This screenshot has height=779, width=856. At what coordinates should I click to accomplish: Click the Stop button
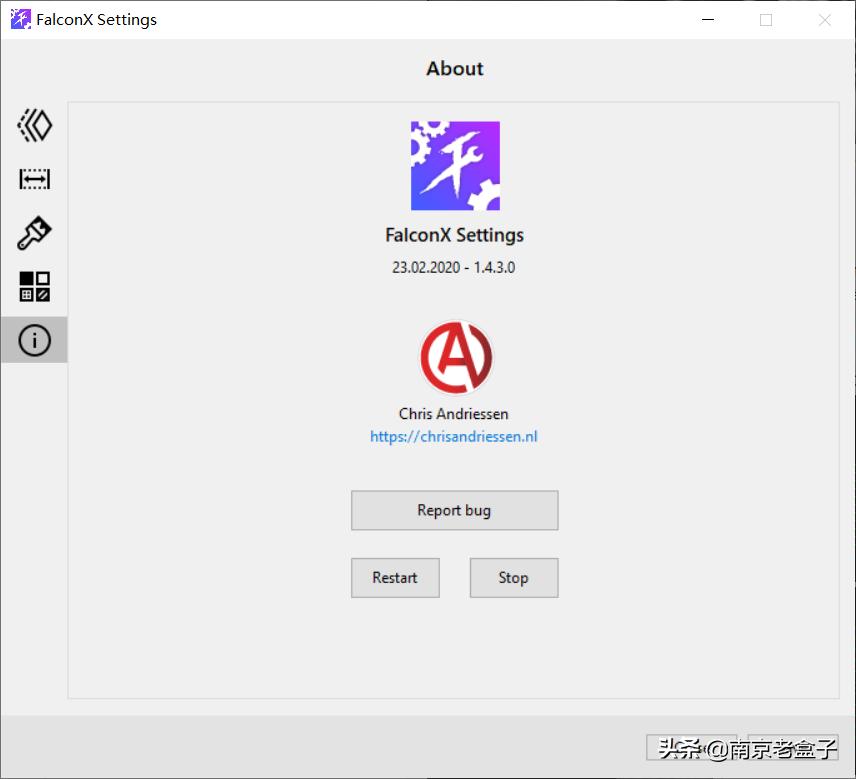[x=514, y=578]
